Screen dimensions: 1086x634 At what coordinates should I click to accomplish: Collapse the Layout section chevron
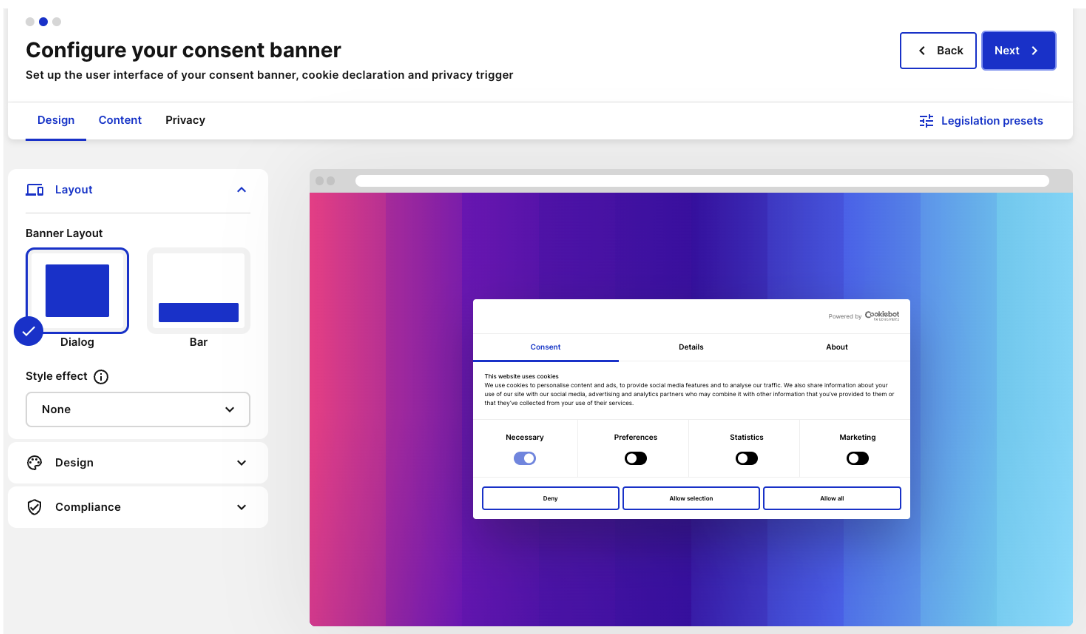[x=241, y=190]
